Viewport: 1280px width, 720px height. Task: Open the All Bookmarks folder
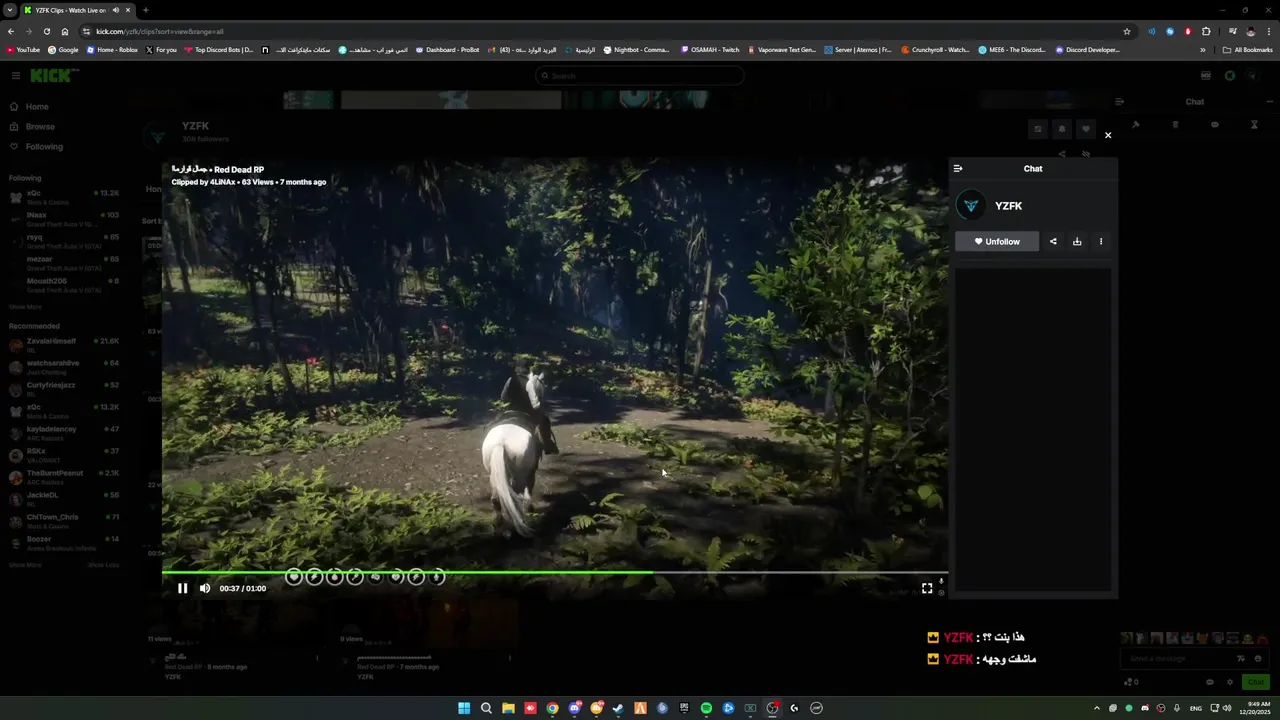coord(1247,50)
